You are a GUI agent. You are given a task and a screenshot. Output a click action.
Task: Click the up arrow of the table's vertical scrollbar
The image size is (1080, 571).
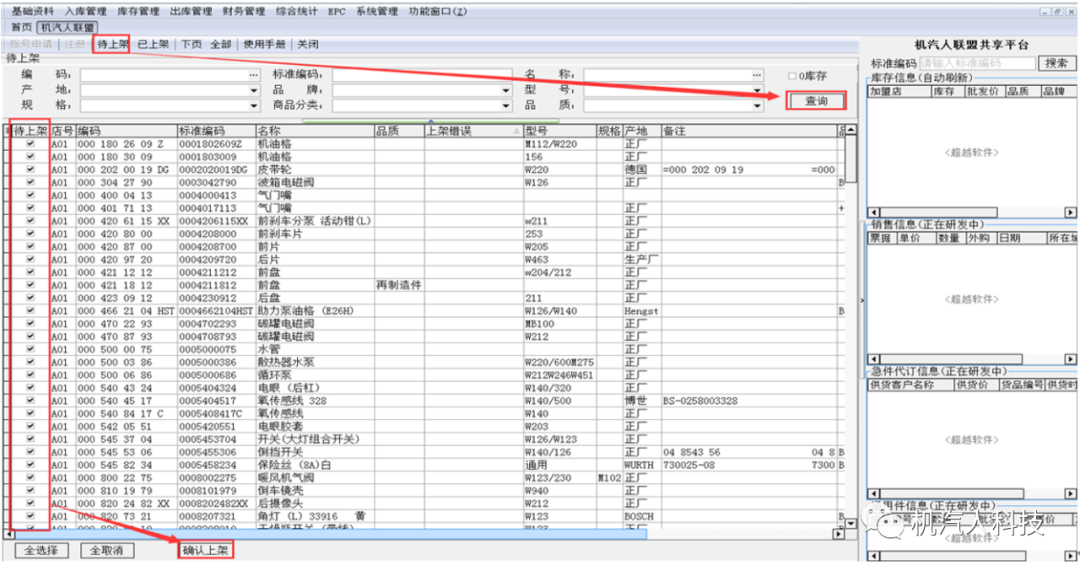coord(851,131)
